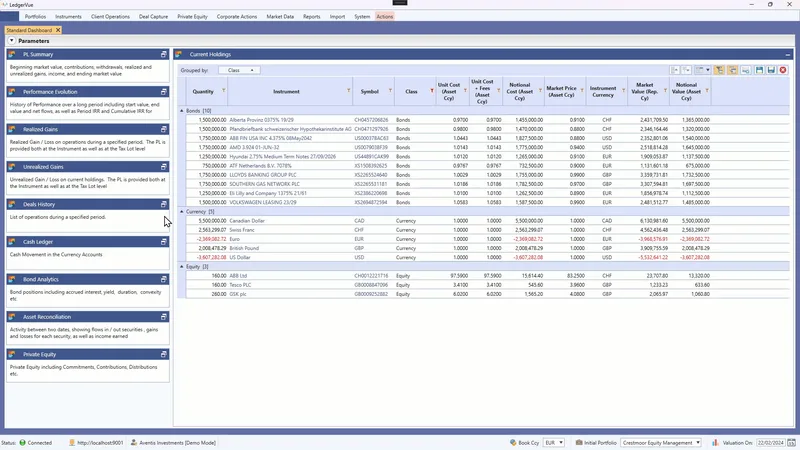Collapse the Parameters section

click(12, 40)
